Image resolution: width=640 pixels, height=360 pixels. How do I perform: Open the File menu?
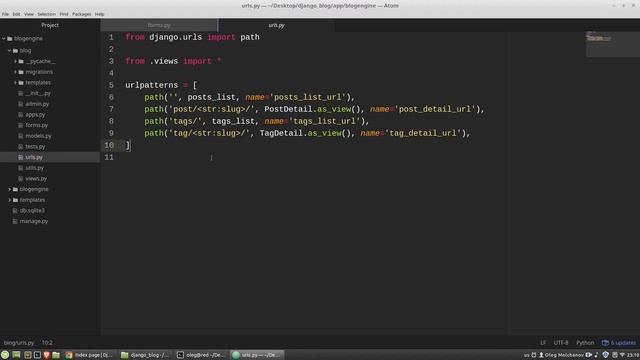[5, 14]
